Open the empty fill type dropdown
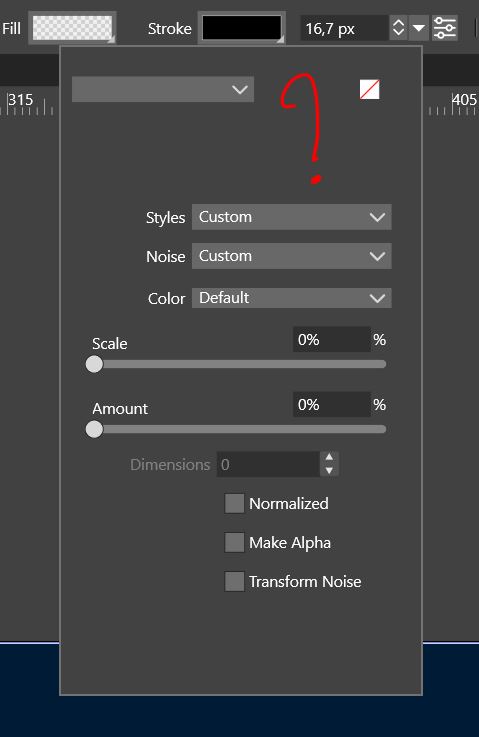Screen dimensions: 479x737 [163, 89]
